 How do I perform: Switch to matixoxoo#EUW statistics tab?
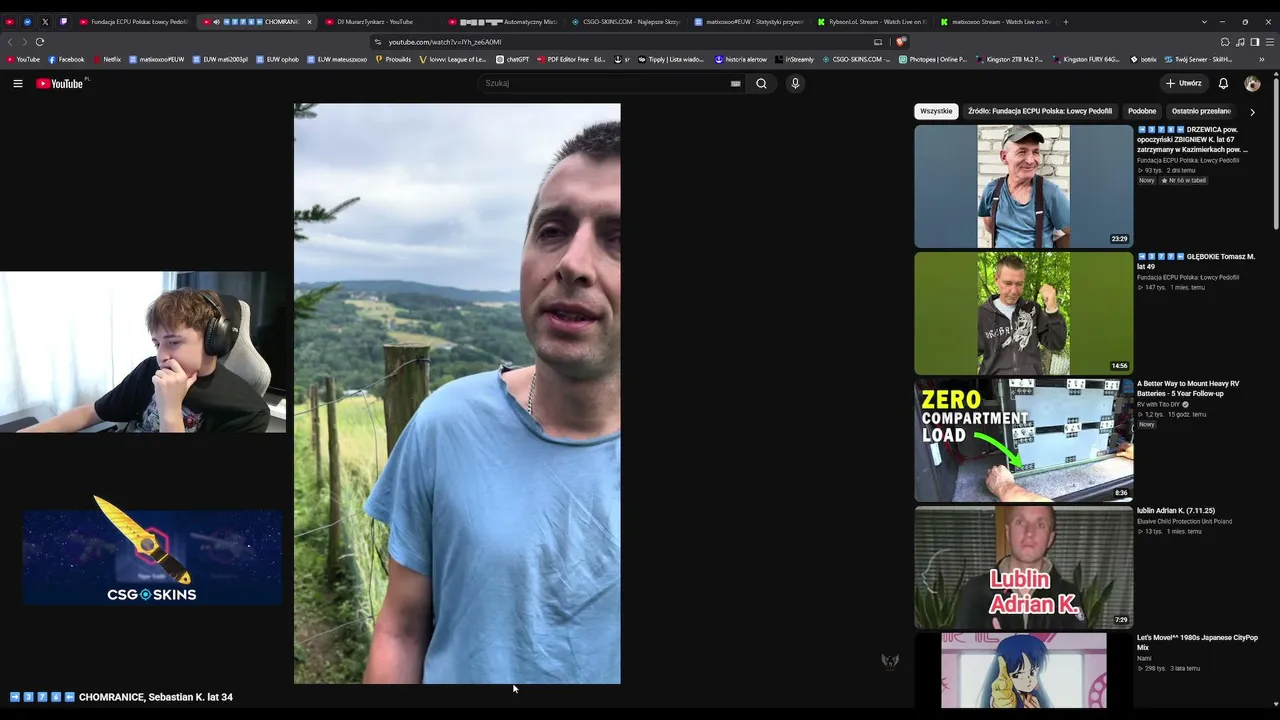[748, 22]
